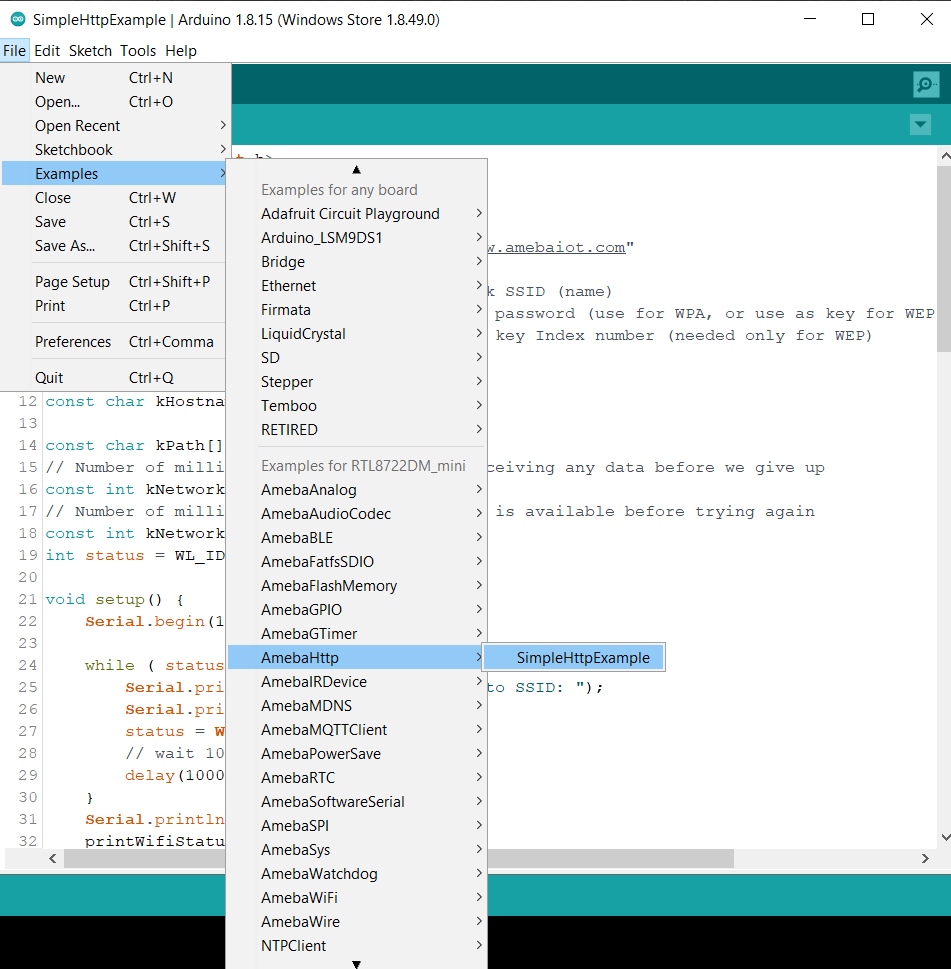This screenshot has height=969, width=951.
Task: Open the AmebaMDNS examples submenu
Action: click(357, 706)
